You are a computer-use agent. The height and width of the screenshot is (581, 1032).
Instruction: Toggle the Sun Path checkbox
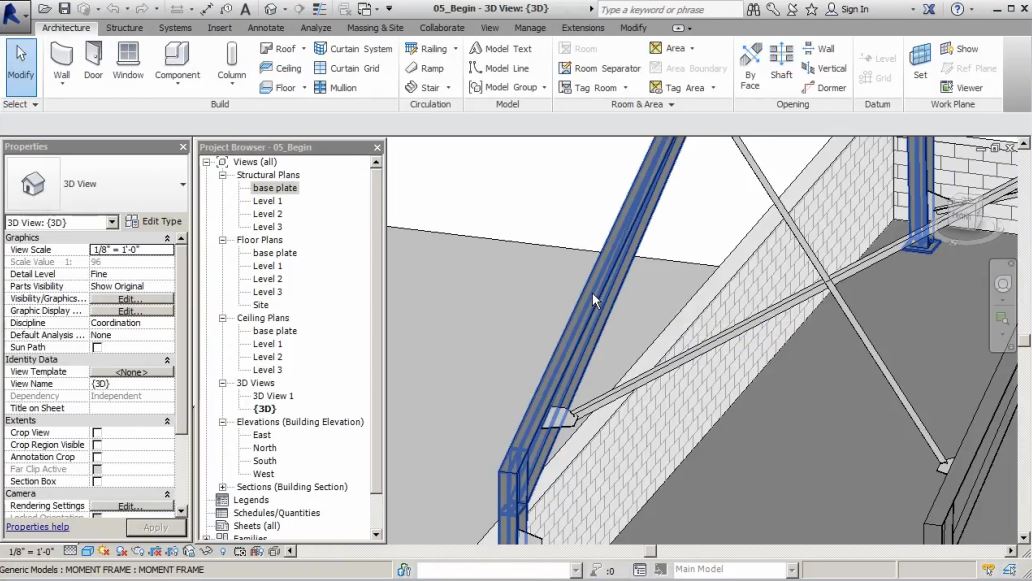tap(97, 347)
